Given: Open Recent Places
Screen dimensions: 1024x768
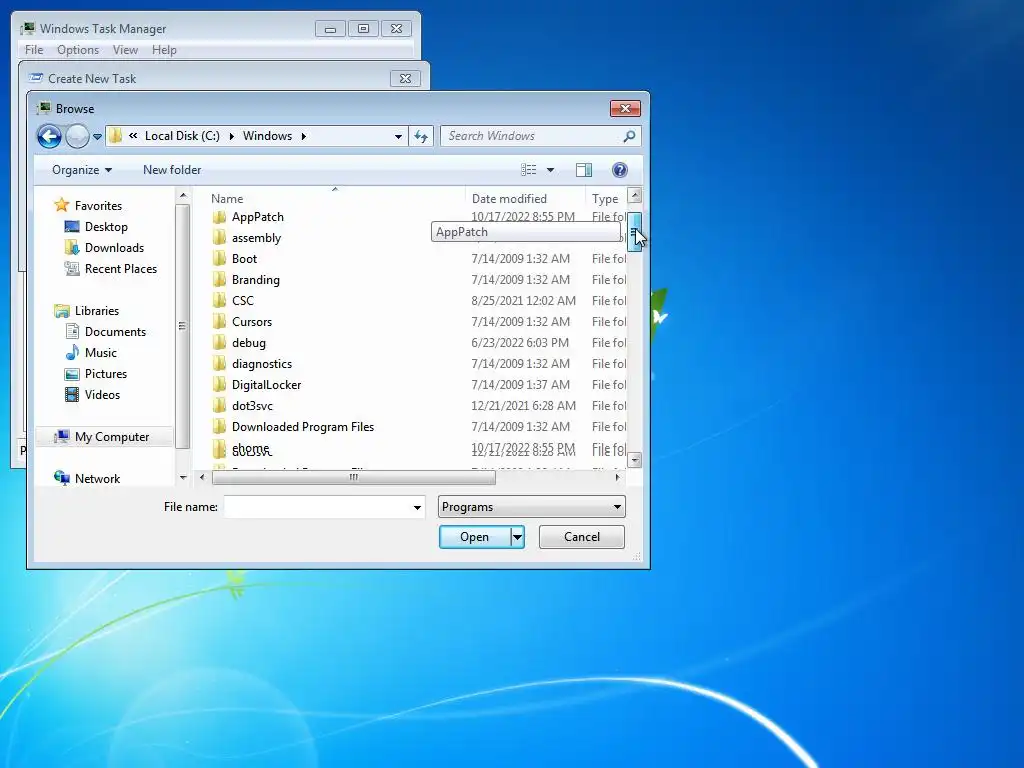Looking at the screenshot, I should pos(121,268).
